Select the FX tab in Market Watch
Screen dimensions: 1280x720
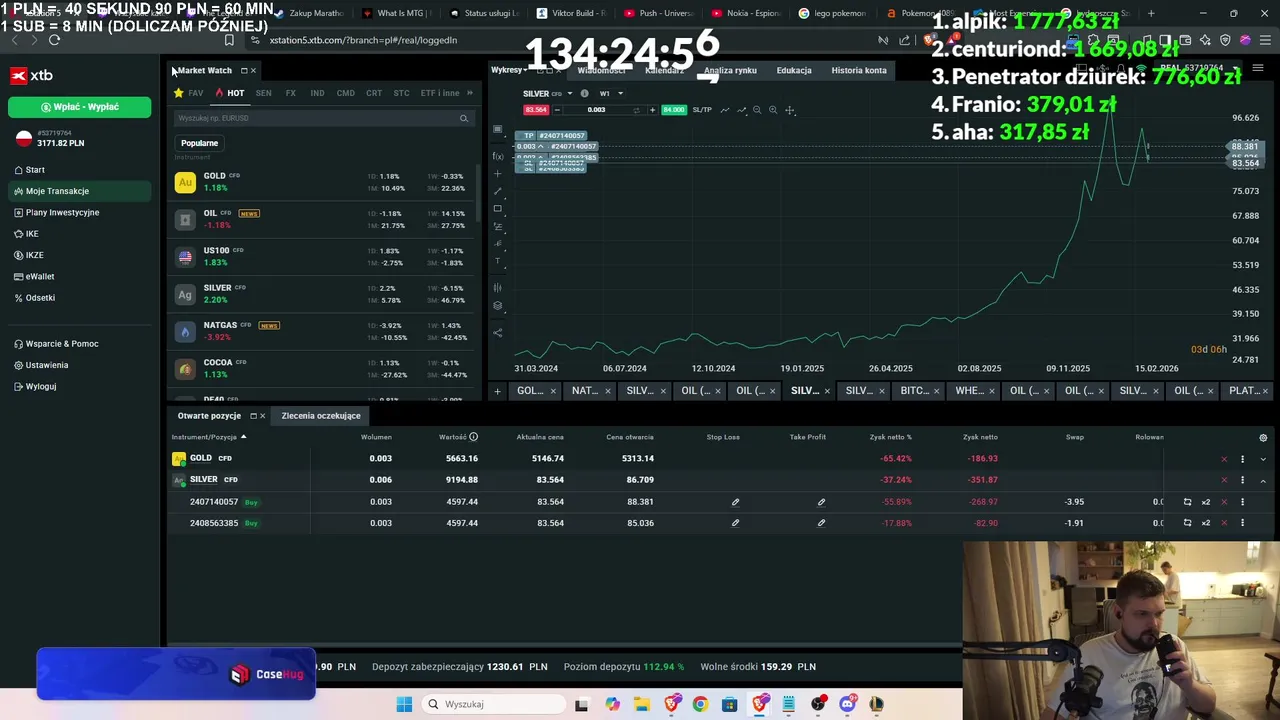click(x=291, y=93)
